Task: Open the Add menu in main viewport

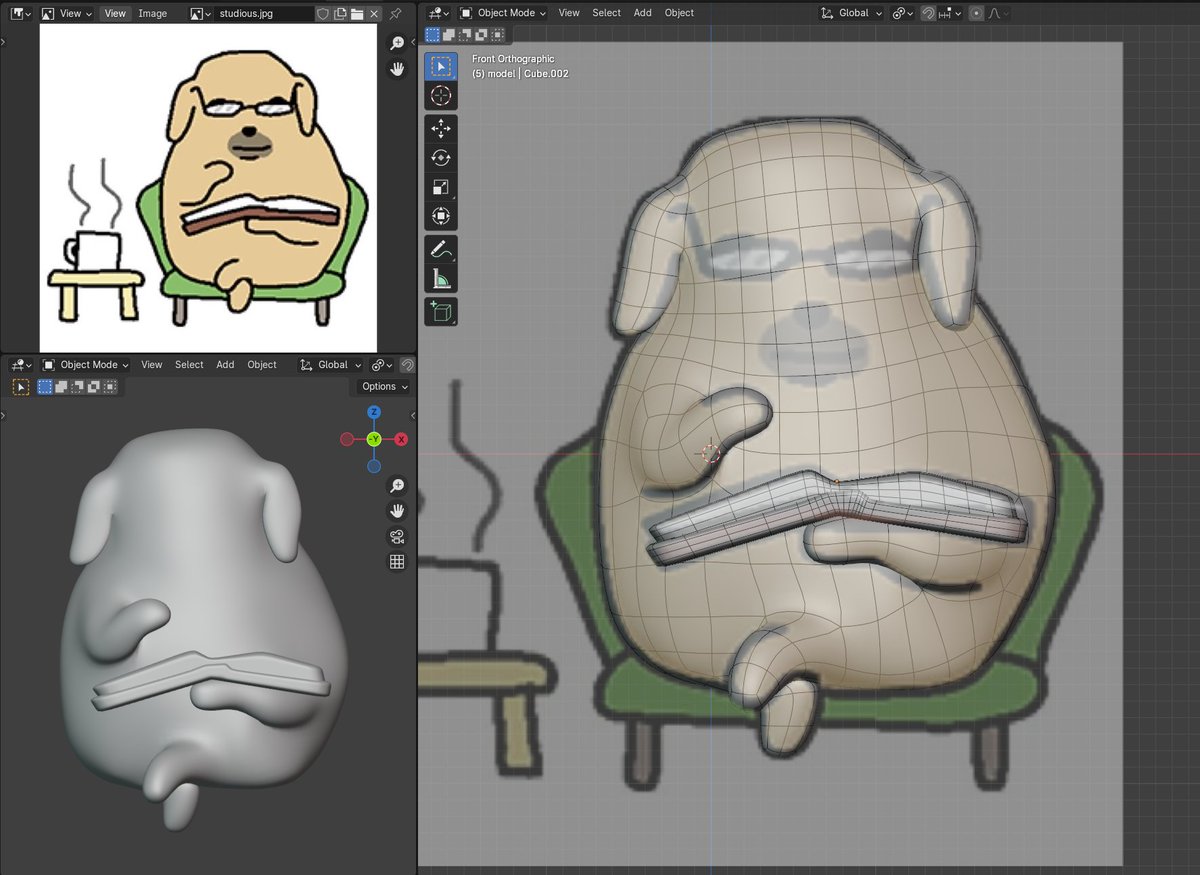Action: [x=643, y=13]
